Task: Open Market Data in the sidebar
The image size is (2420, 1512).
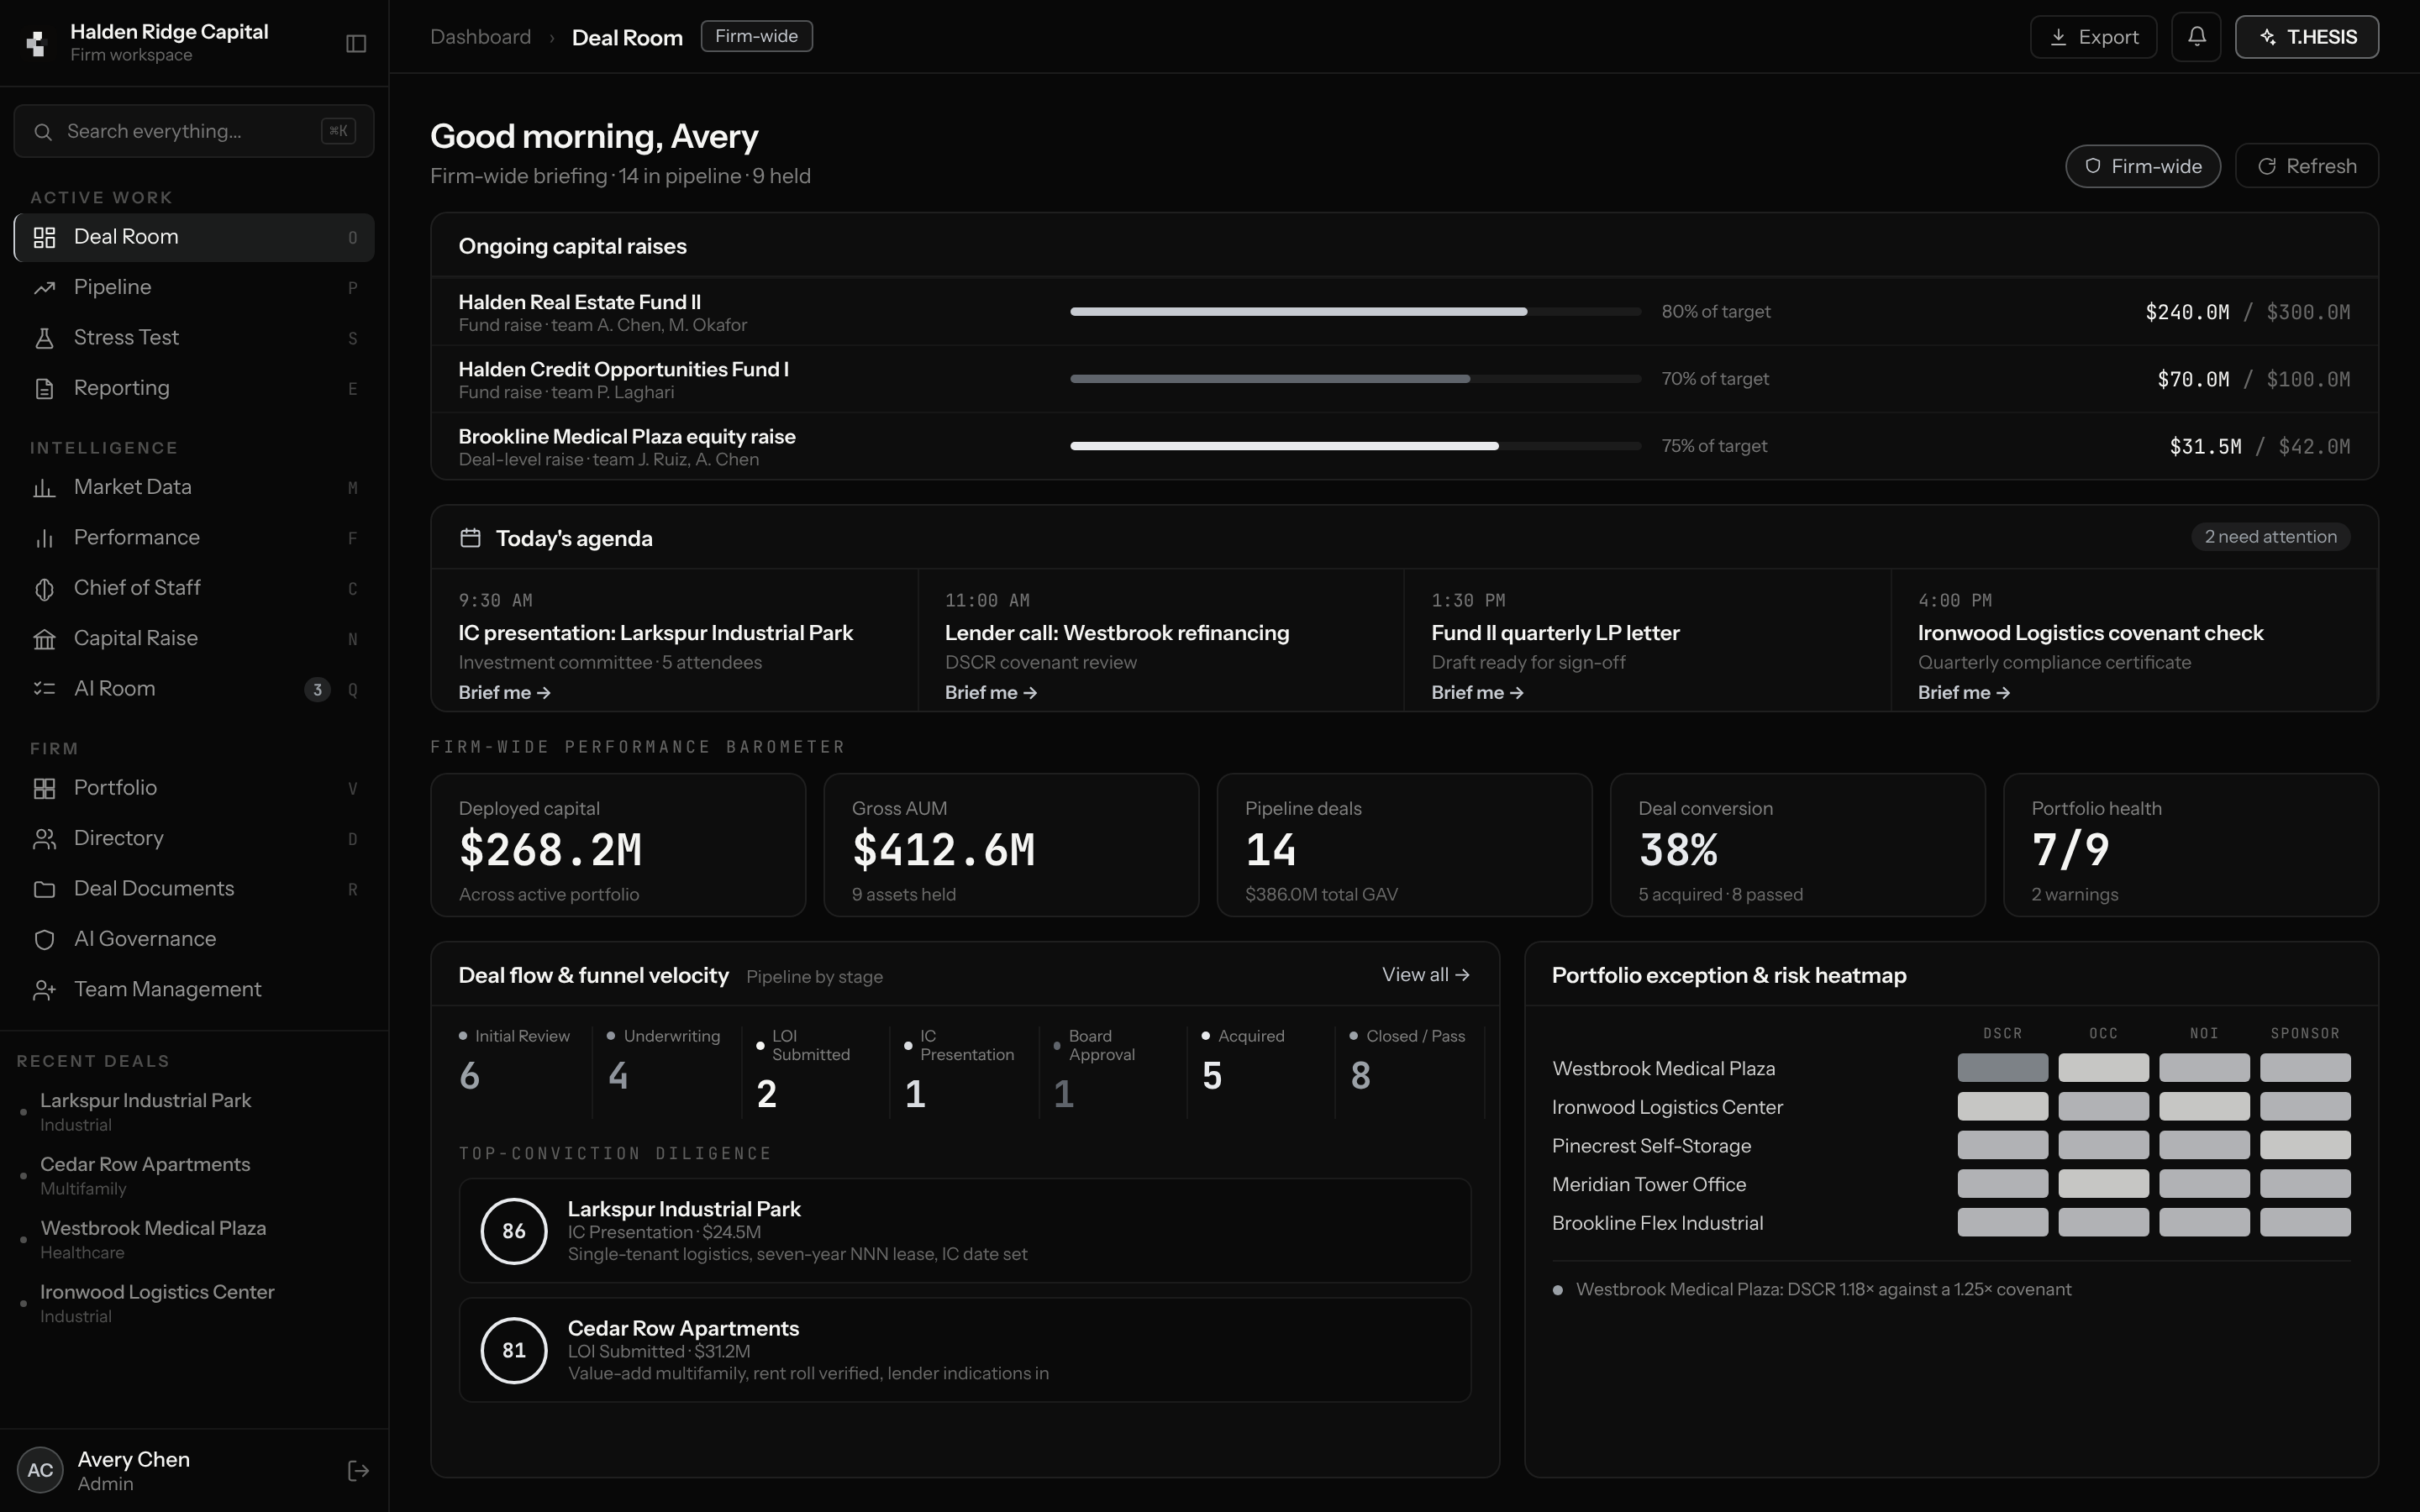Action: [x=194, y=488]
